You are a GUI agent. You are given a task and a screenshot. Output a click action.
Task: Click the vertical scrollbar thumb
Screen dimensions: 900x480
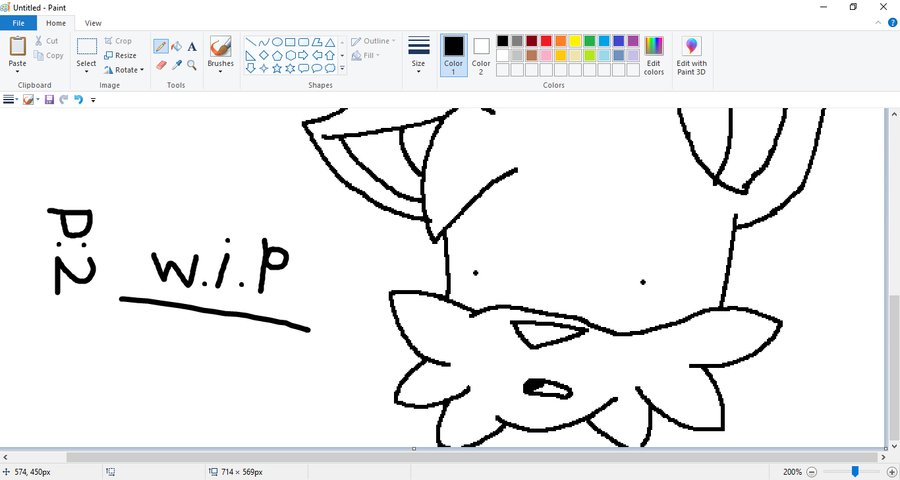click(894, 366)
